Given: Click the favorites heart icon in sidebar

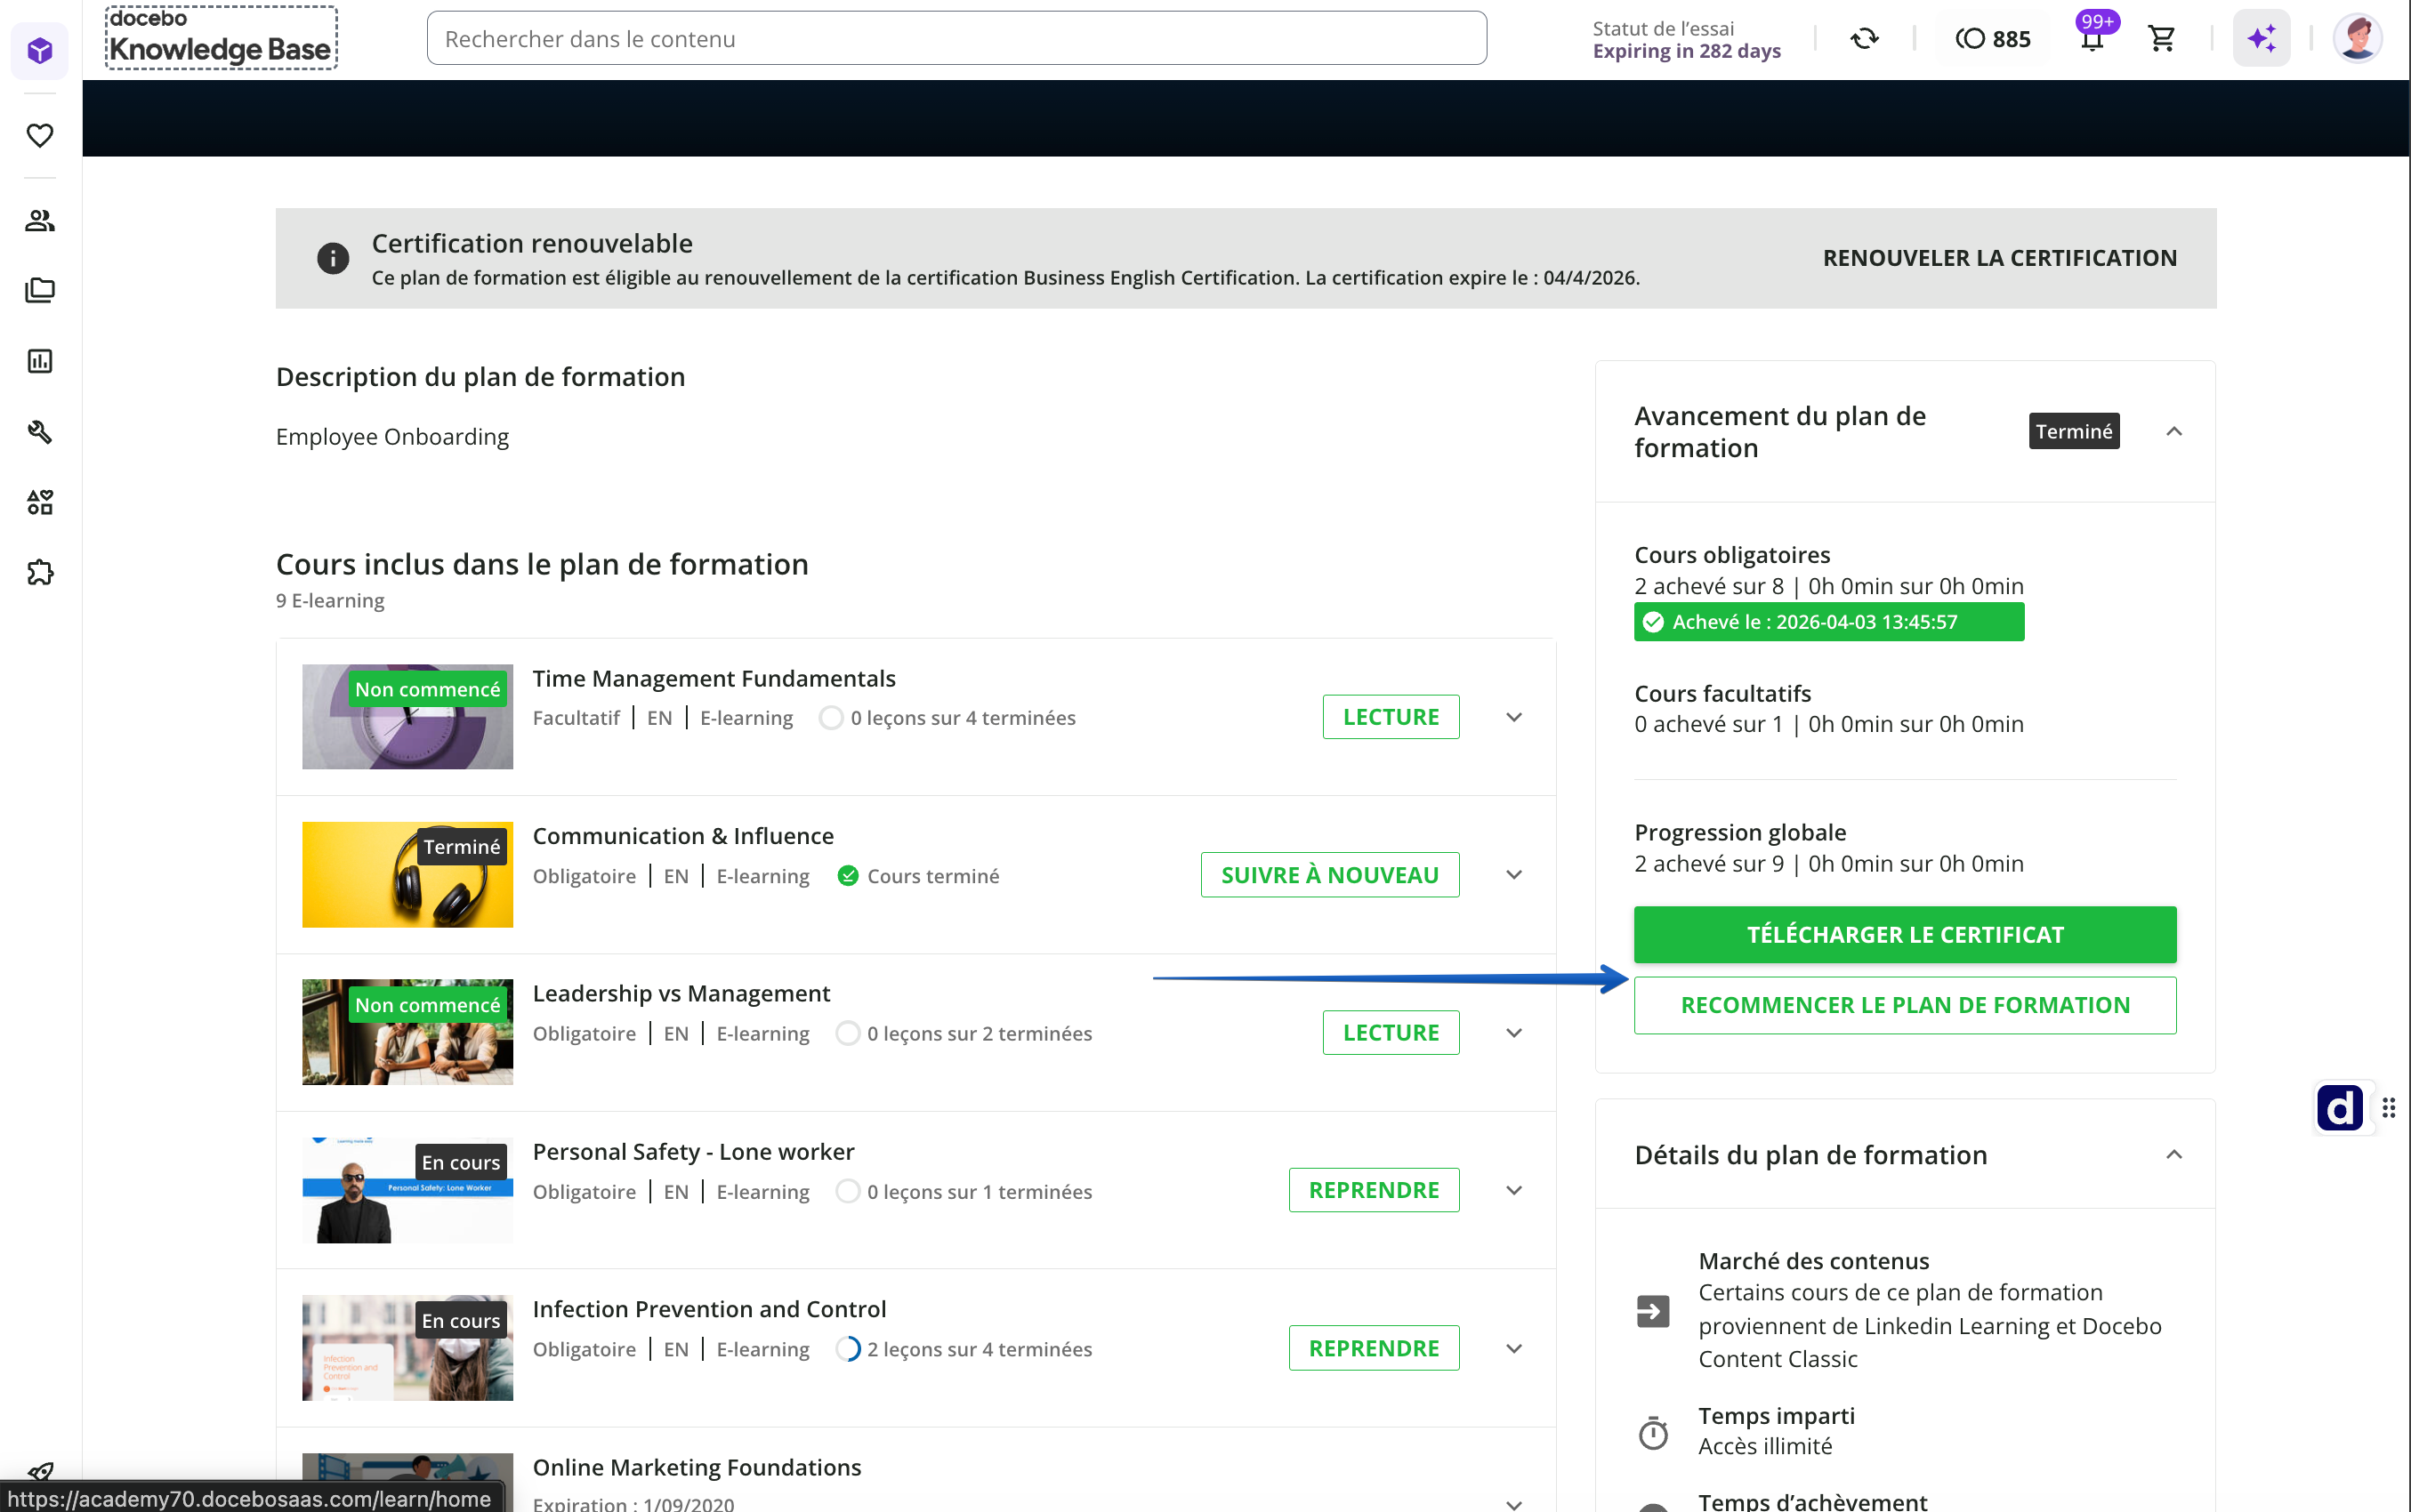Looking at the screenshot, I should [40, 135].
